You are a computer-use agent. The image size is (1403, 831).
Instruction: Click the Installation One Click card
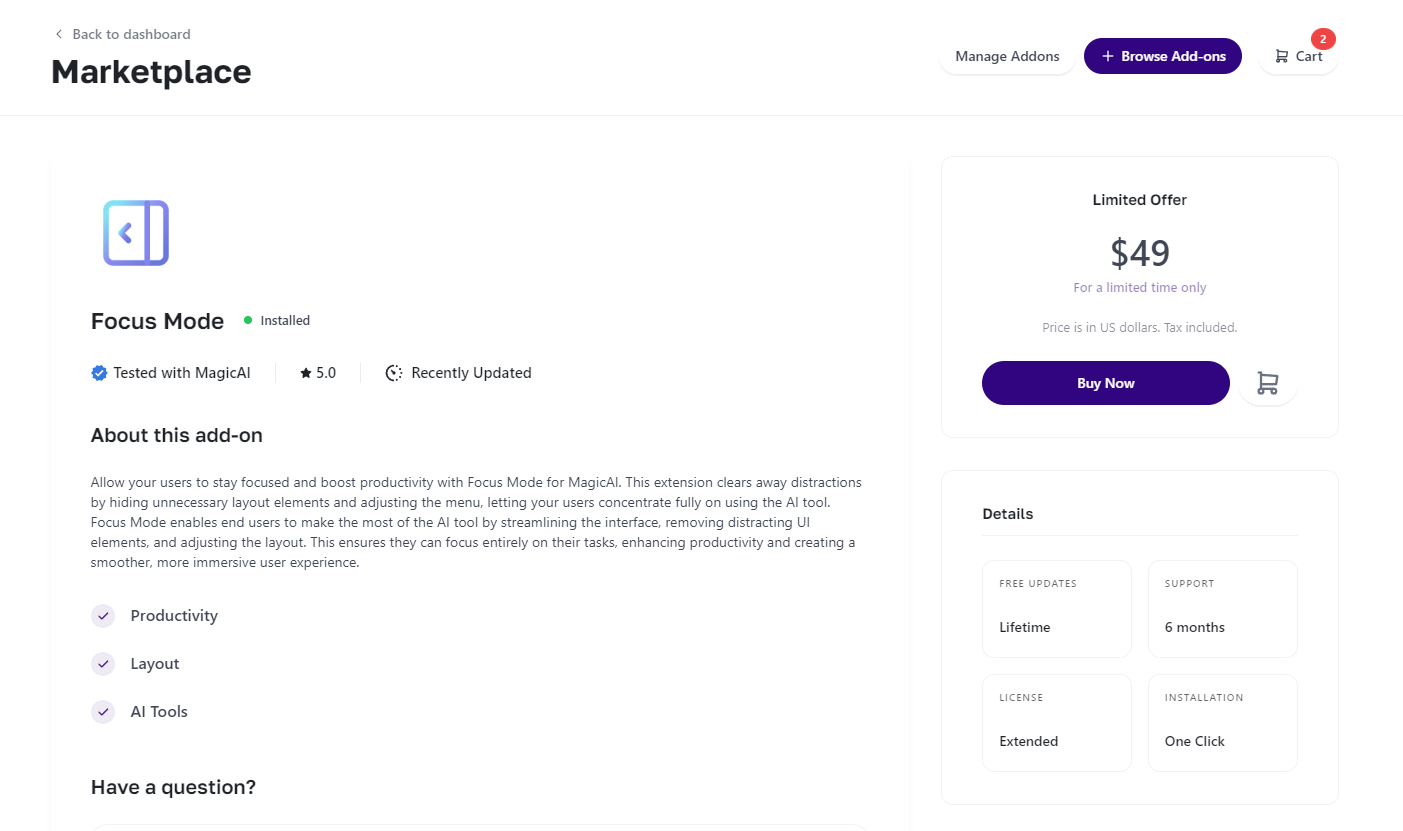click(1222, 722)
